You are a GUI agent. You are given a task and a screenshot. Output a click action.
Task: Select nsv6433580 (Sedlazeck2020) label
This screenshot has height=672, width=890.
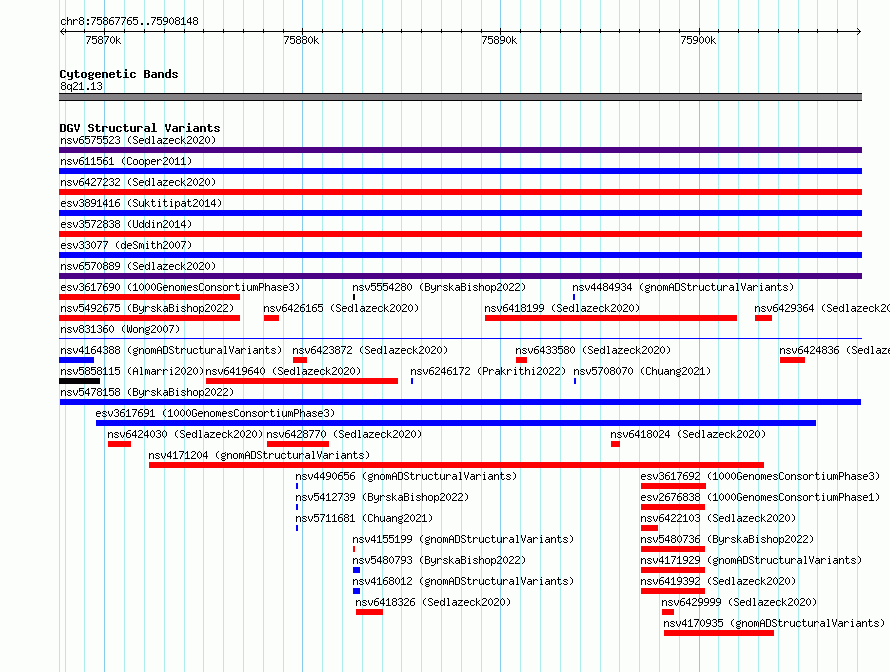point(593,350)
